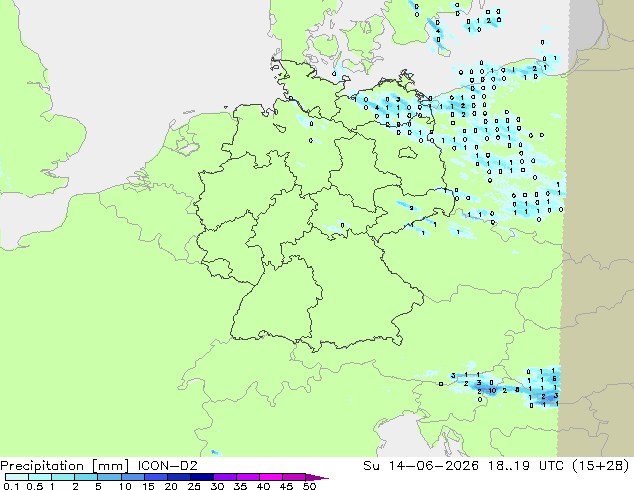The width and height of the screenshot is (634, 490).
Task: Click the '40' legend scale value
Action: (x=264, y=486)
